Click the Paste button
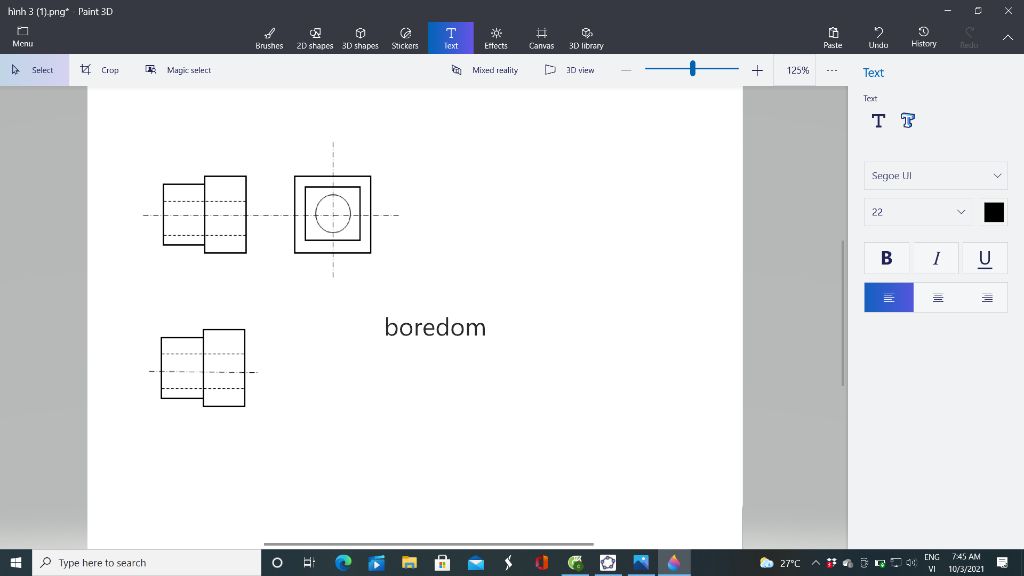Image resolution: width=1024 pixels, height=576 pixels. pos(833,37)
